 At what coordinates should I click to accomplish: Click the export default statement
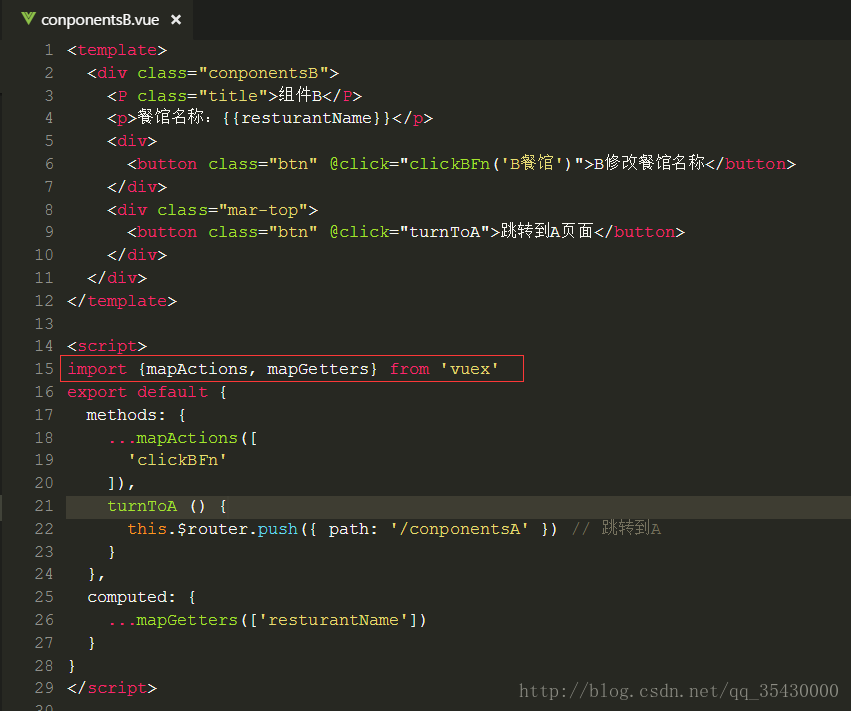coord(137,392)
